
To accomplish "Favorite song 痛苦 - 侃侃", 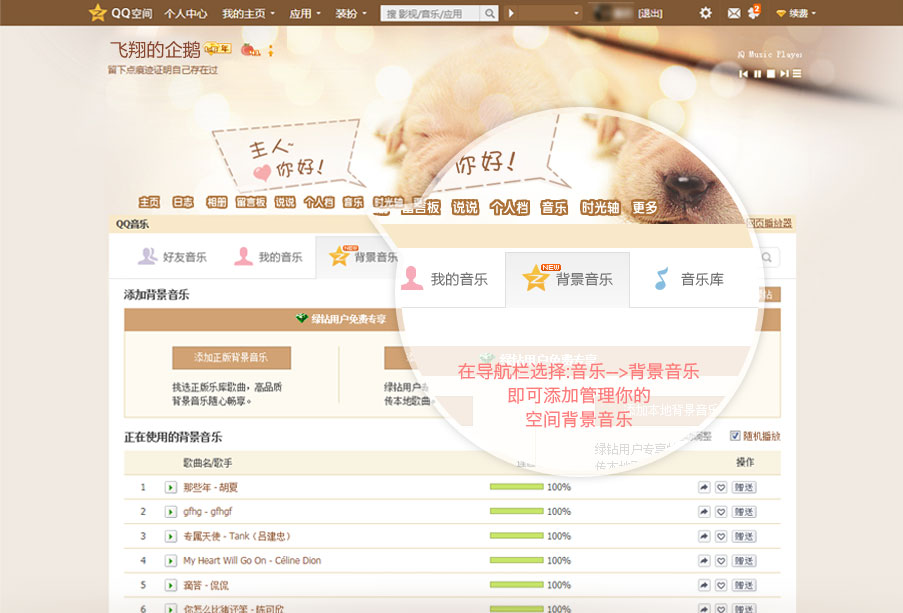I will coord(721,585).
